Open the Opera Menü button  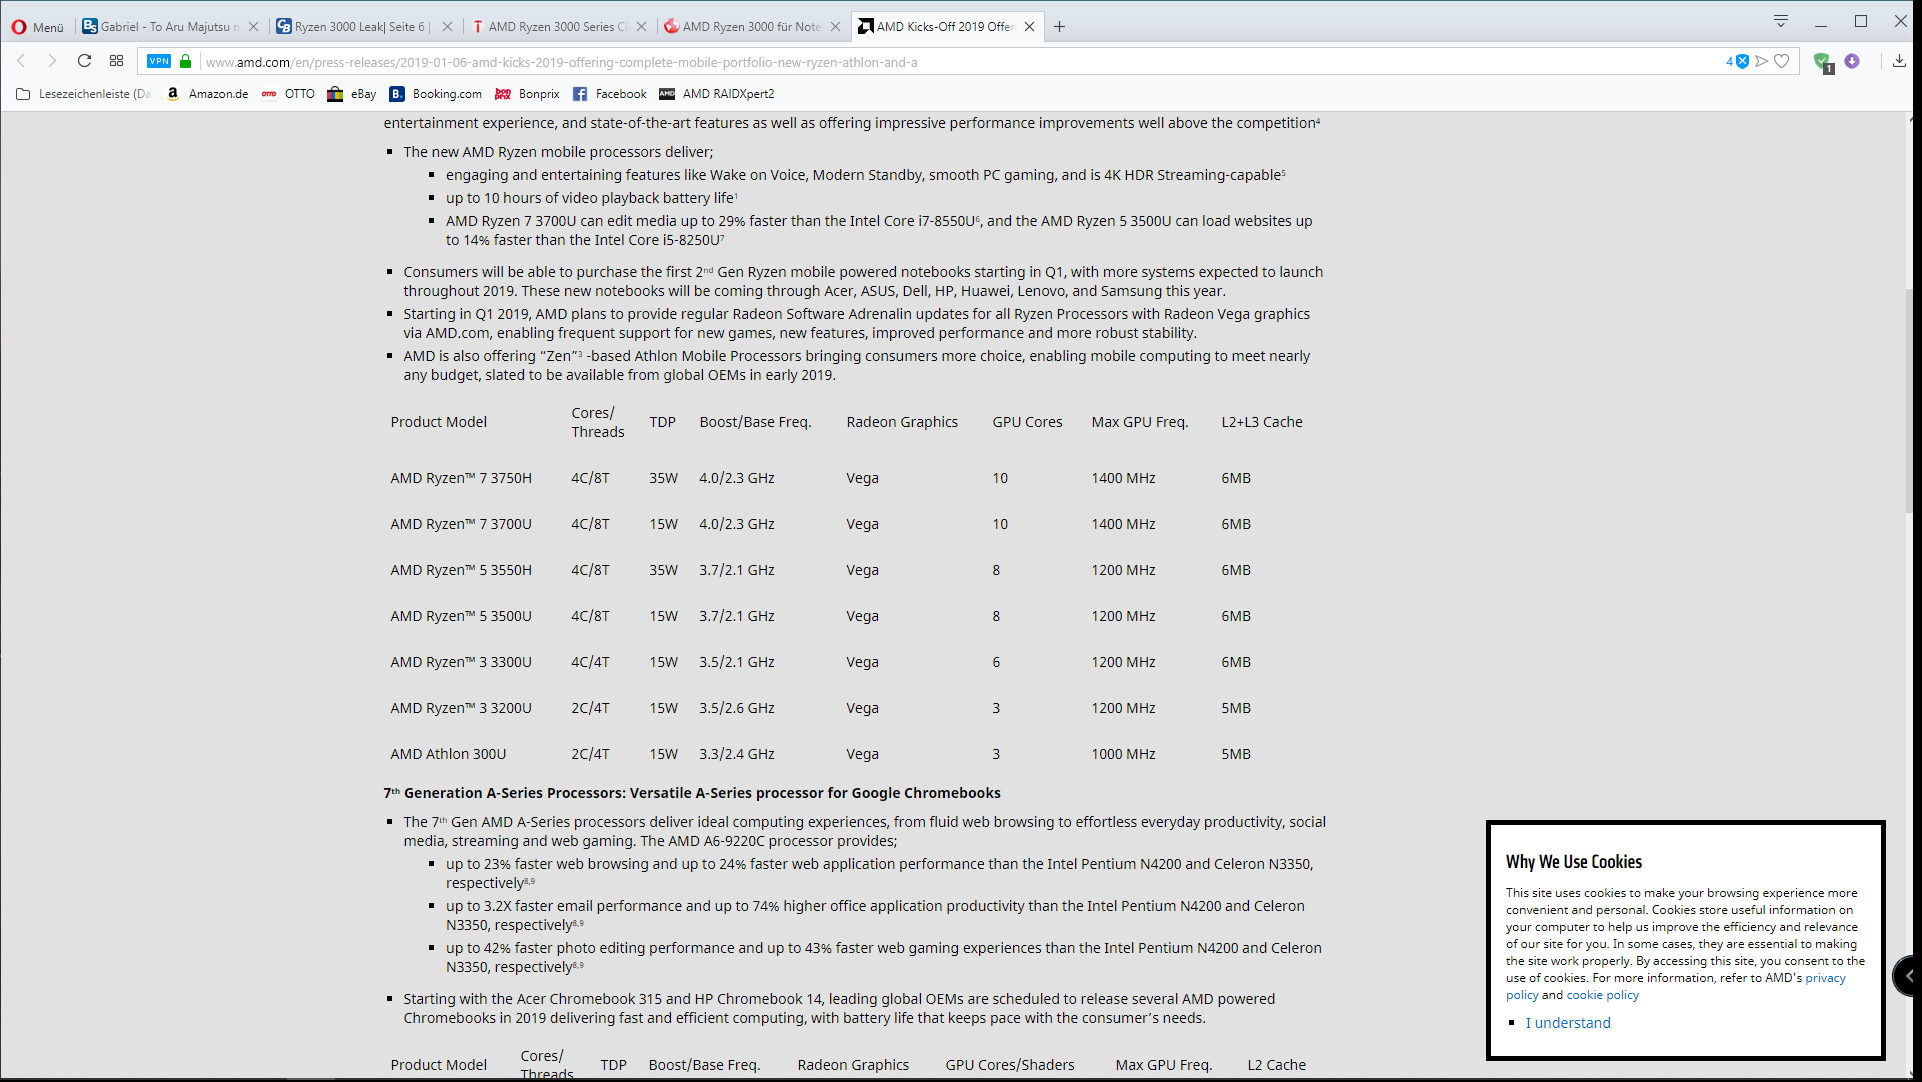coord(37,27)
